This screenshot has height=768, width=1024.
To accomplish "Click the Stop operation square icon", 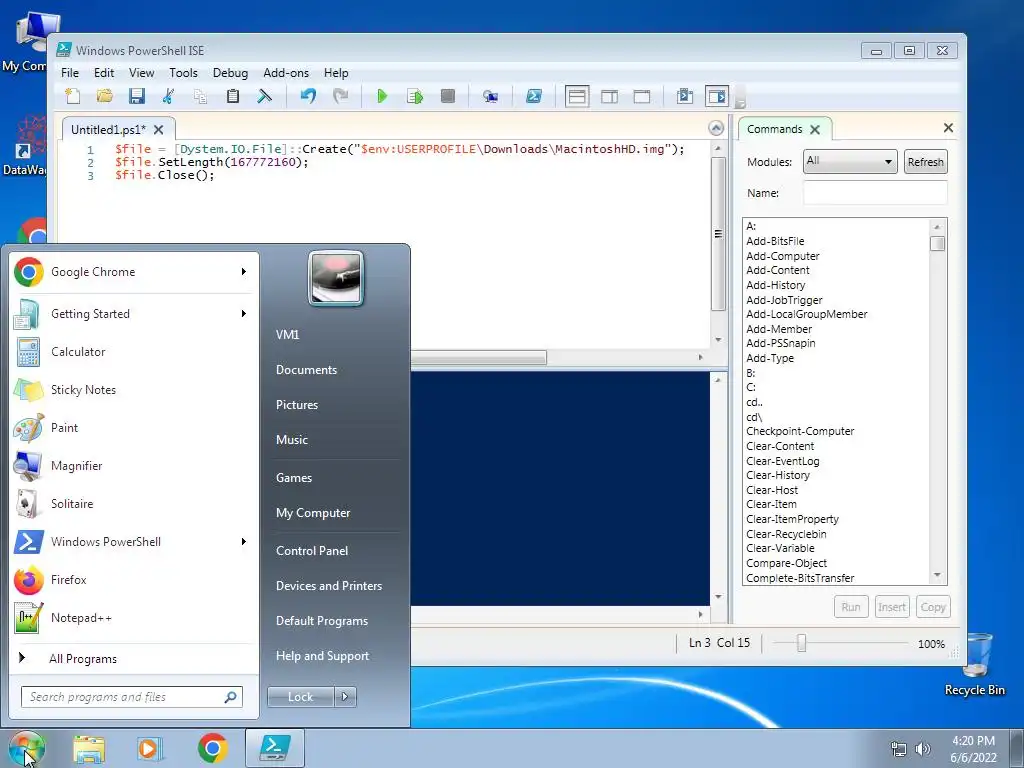I will [x=447, y=97].
